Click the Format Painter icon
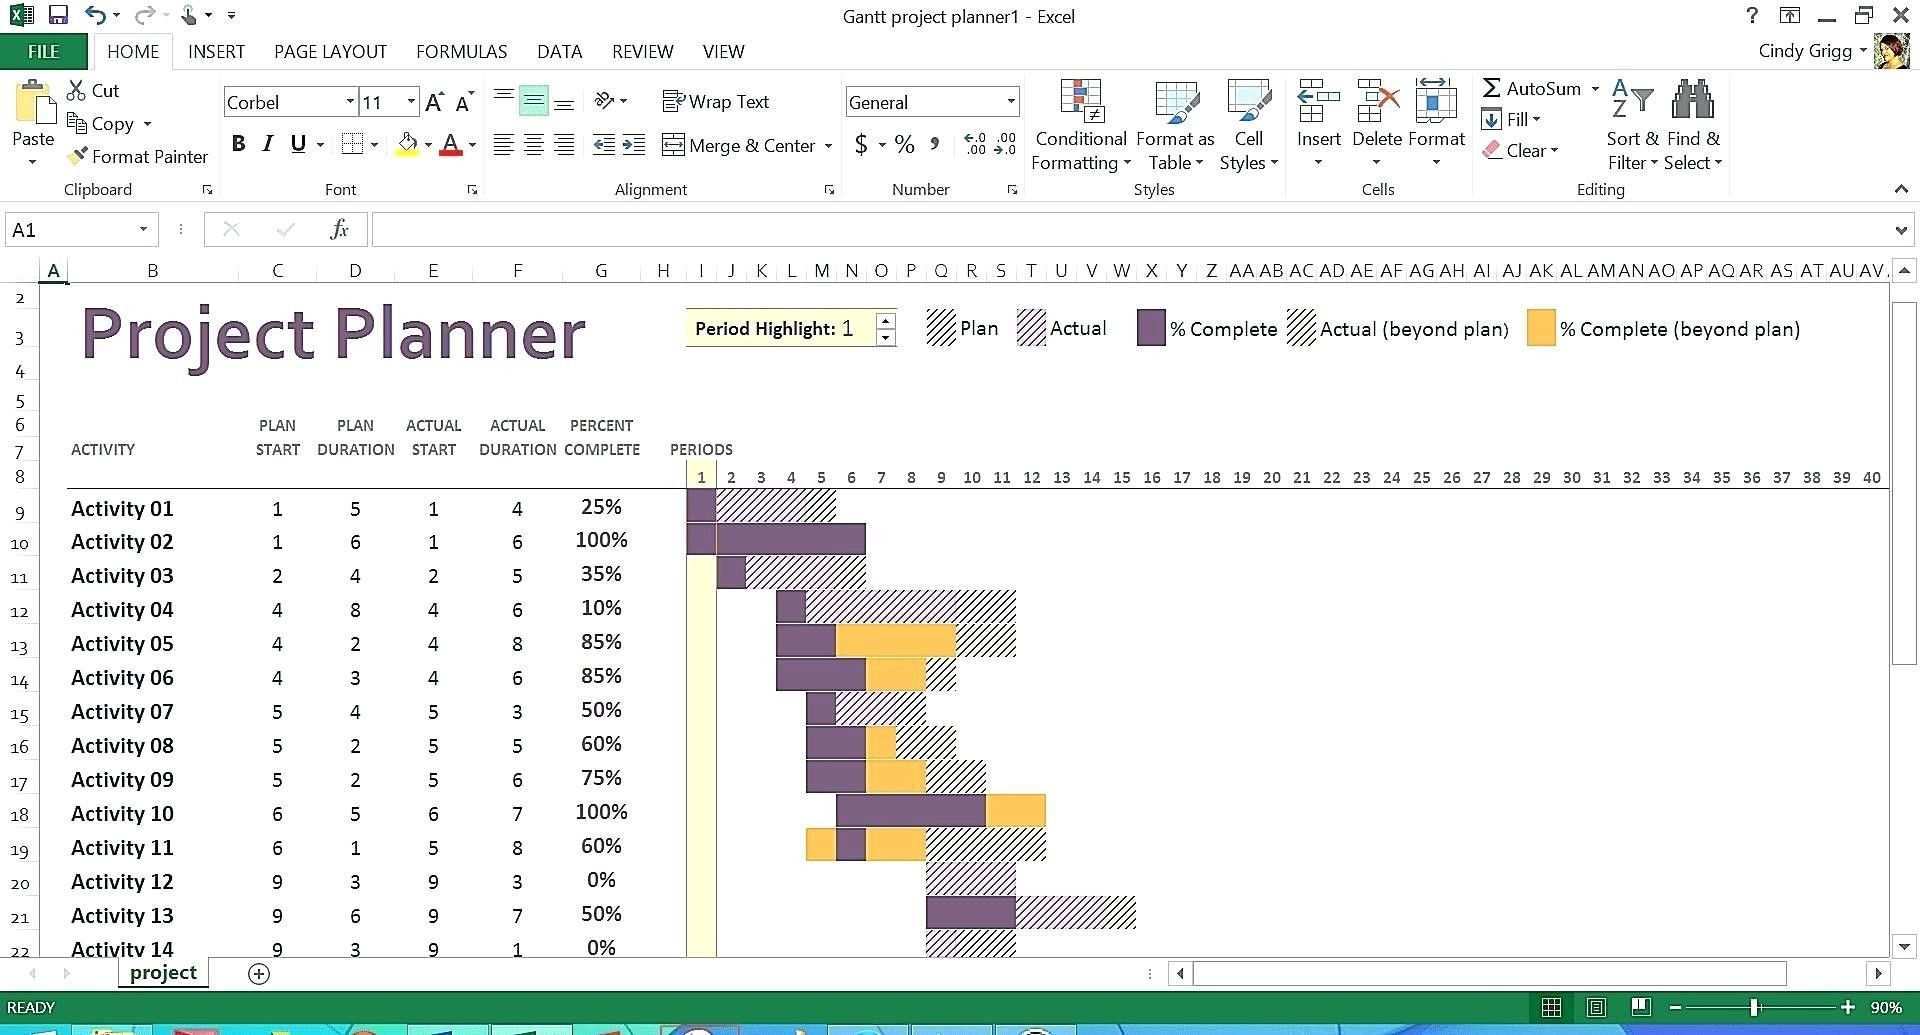Image resolution: width=1920 pixels, height=1035 pixels. click(x=78, y=157)
